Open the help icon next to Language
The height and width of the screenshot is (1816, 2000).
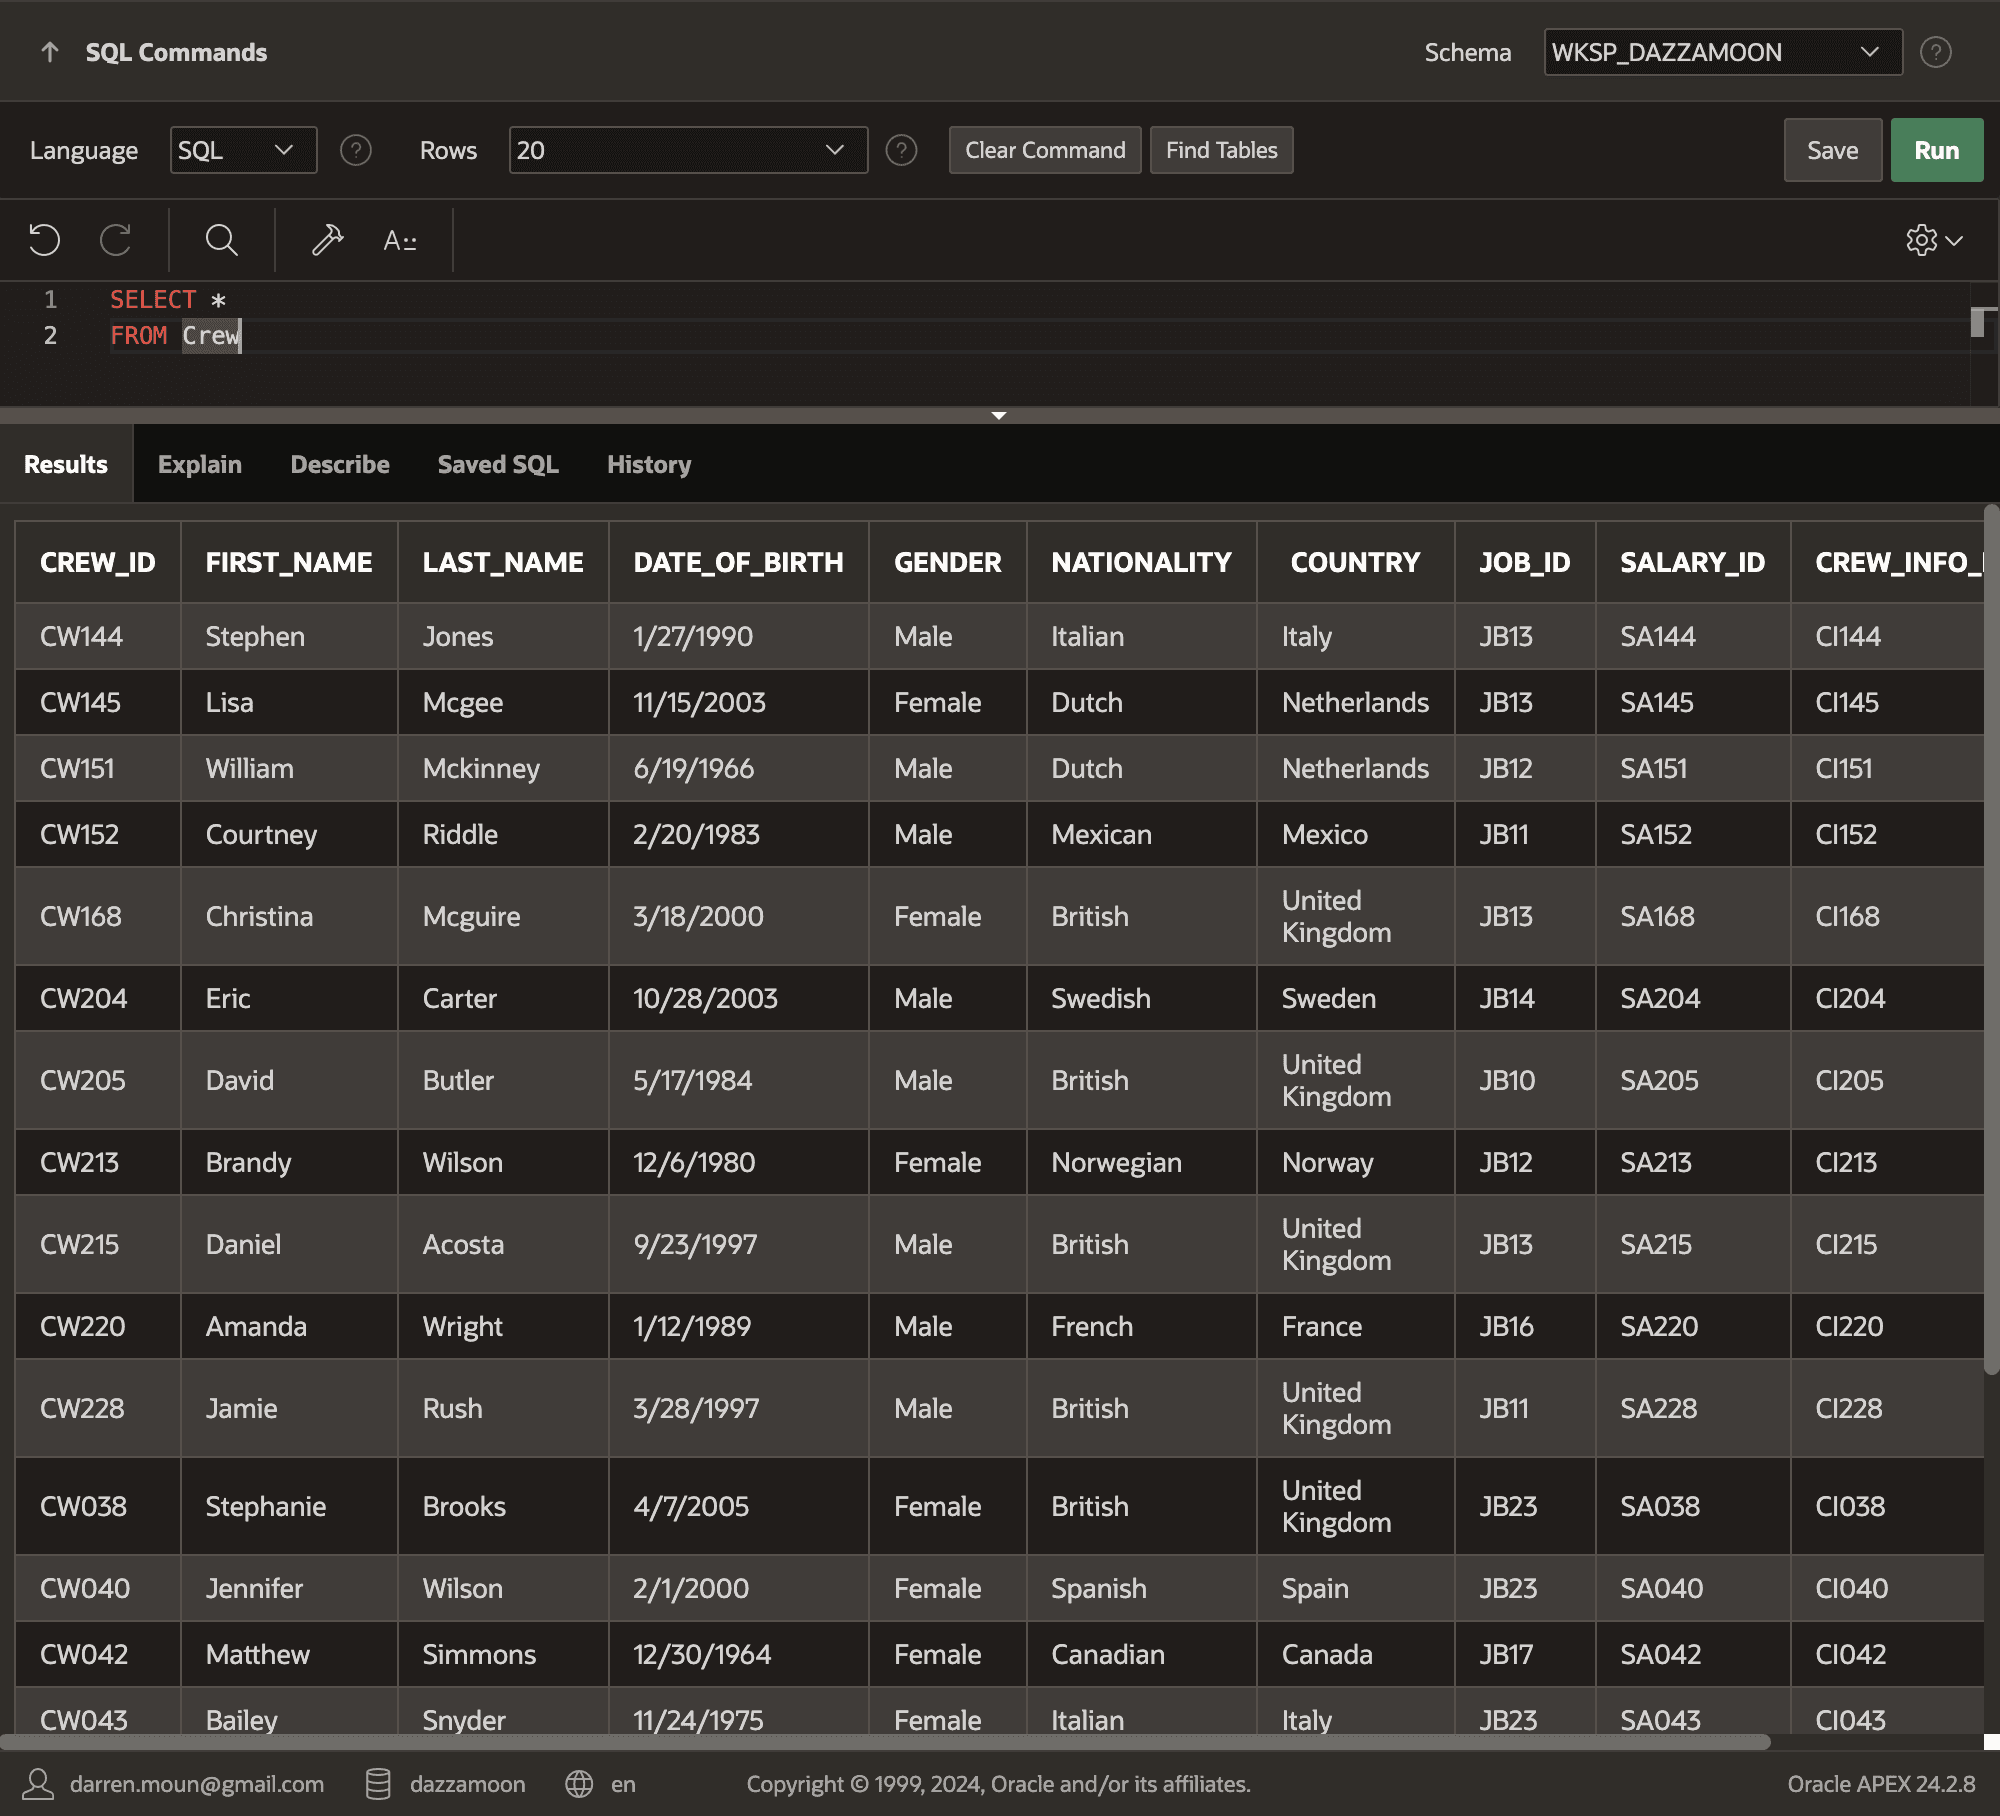pos(355,150)
